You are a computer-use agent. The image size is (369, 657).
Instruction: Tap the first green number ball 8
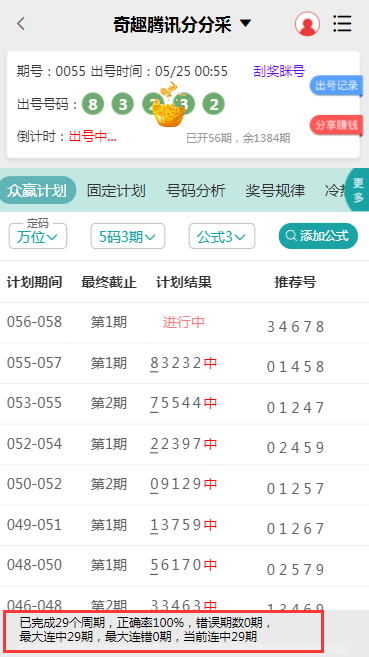93,104
